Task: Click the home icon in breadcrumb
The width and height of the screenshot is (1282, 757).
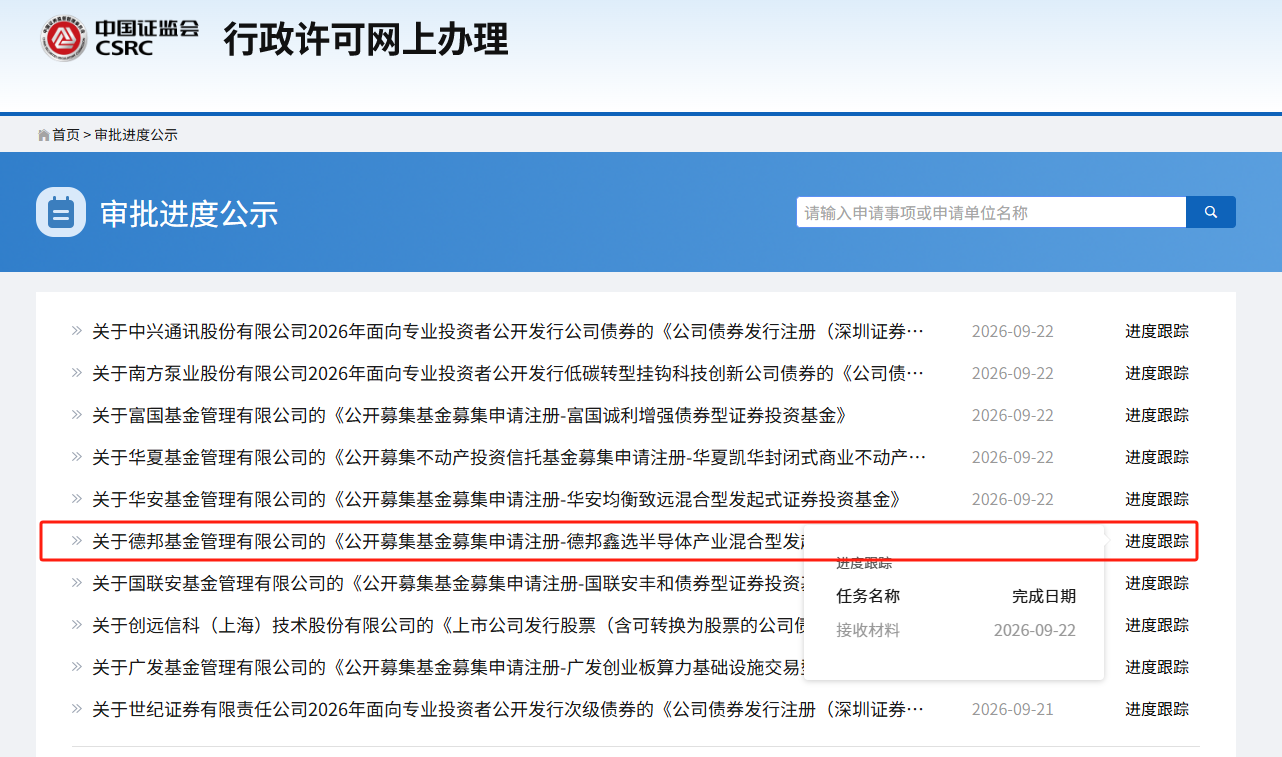Action: [x=44, y=135]
